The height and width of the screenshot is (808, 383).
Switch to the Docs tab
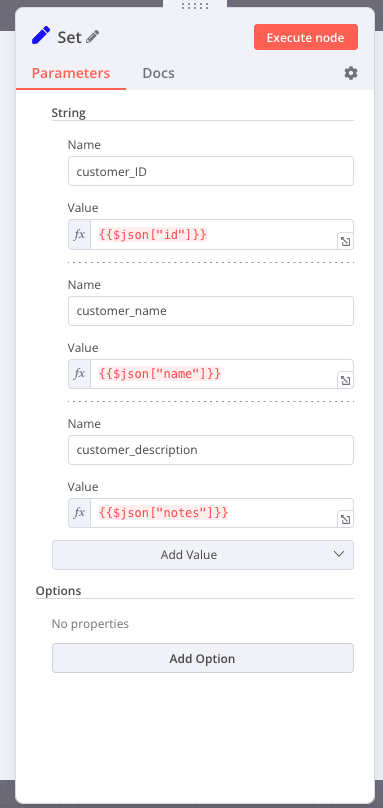click(158, 73)
